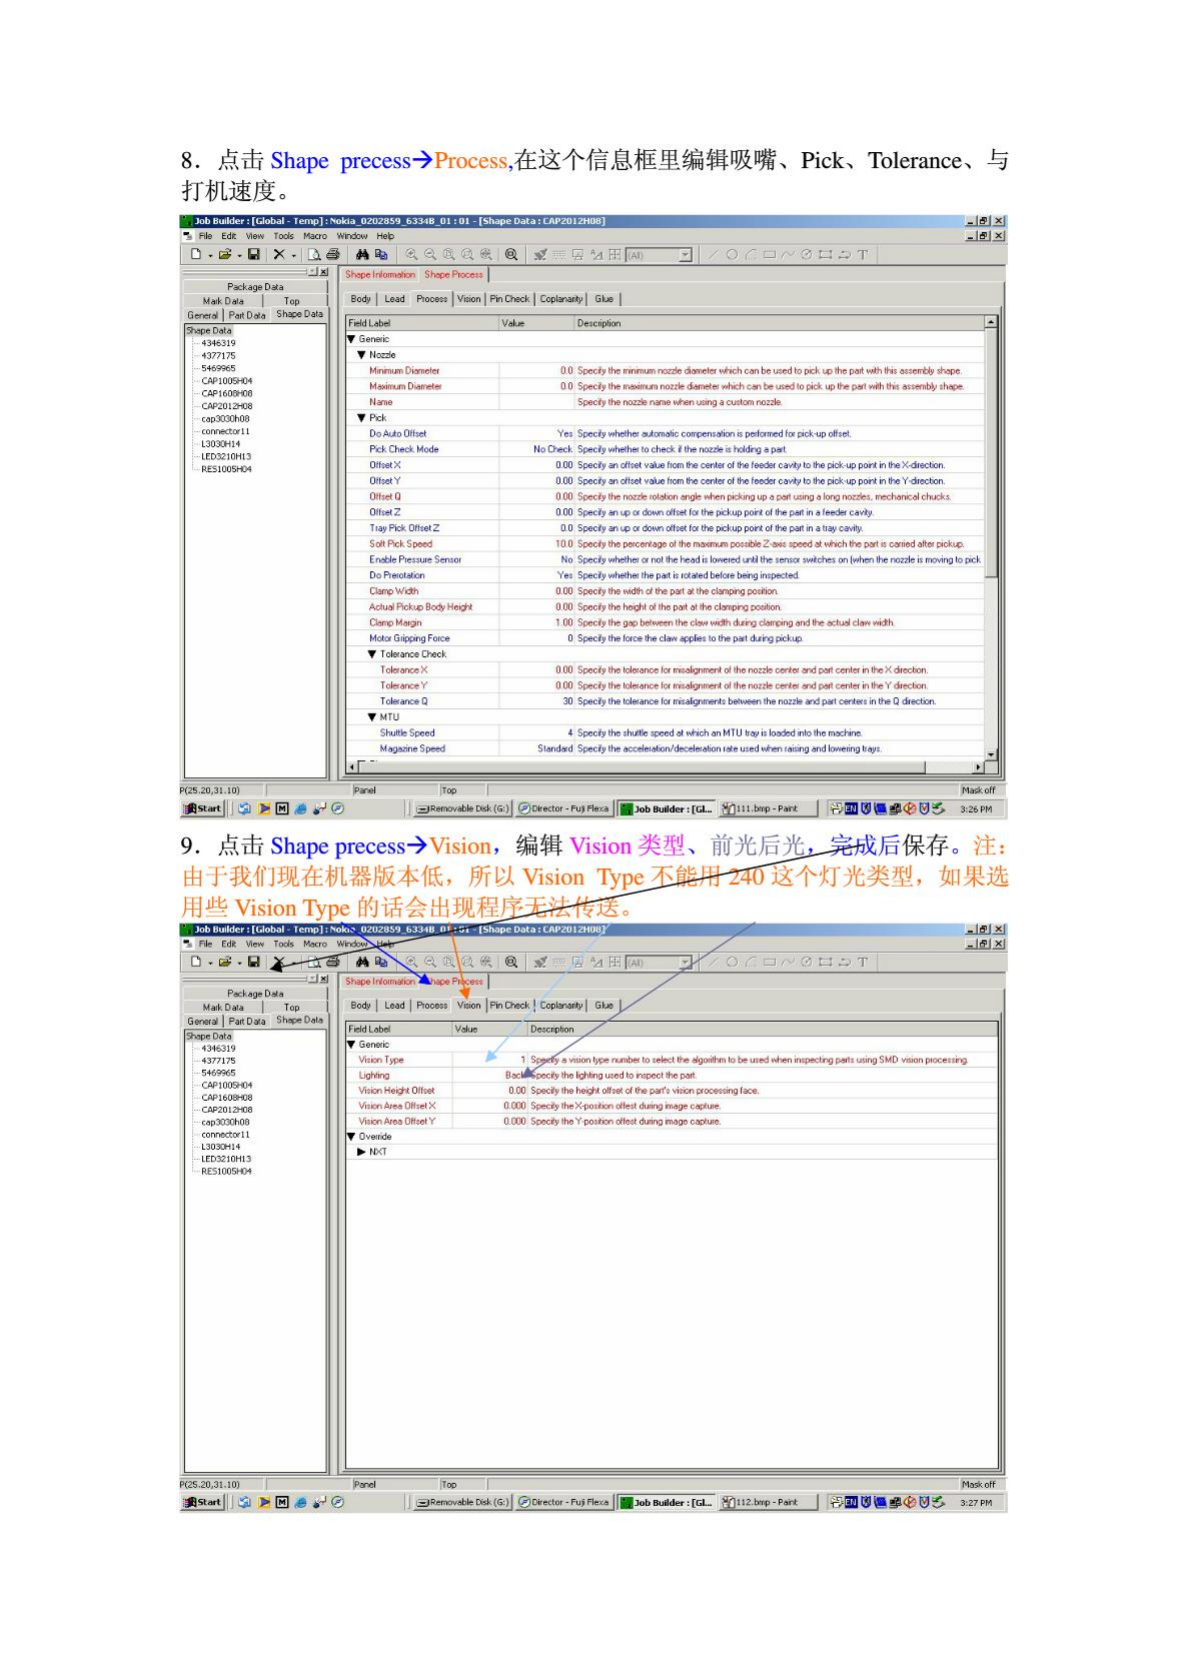The height and width of the screenshot is (1680, 1190).
Task: Click grid icon beside (All) box, upper toolbar
Action: click(614, 255)
